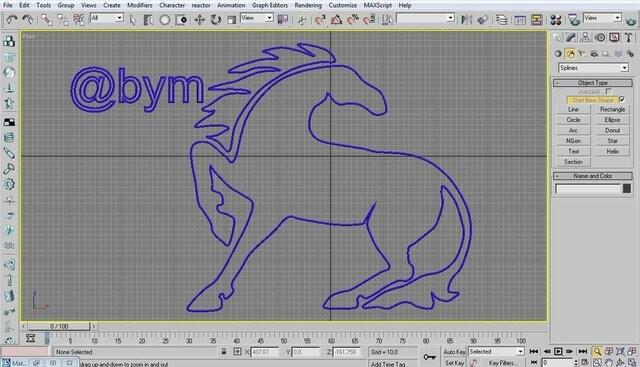
Task: Collapse the Object Type rollout
Action: [x=593, y=83]
